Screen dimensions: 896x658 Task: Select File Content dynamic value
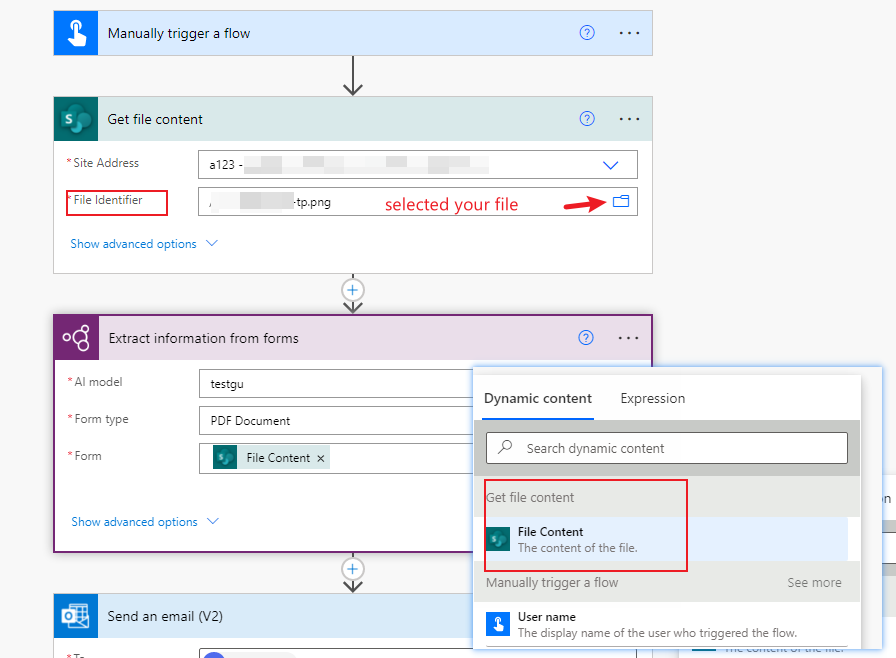666,539
